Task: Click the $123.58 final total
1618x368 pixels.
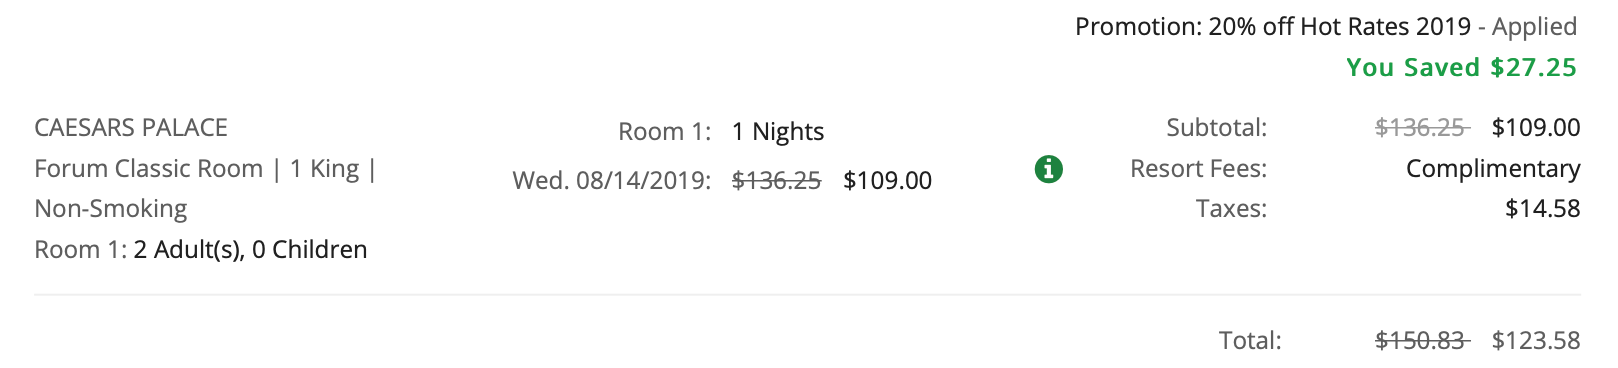Action: coord(1536,341)
